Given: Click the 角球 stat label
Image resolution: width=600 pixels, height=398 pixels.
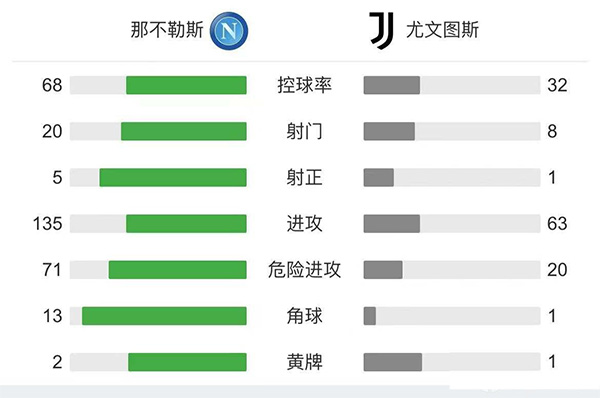Looking at the screenshot, I should coord(304,316).
